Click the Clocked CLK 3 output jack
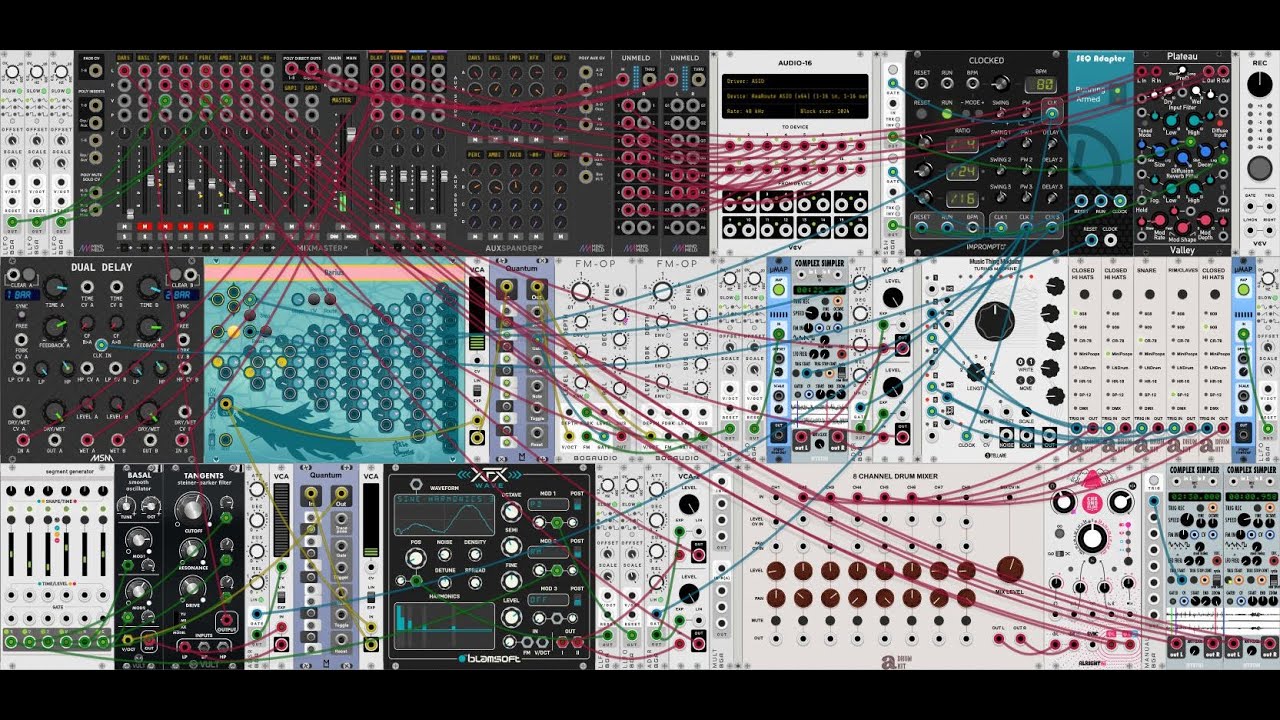This screenshot has height=720, width=1280. click(x=1052, y=228)
